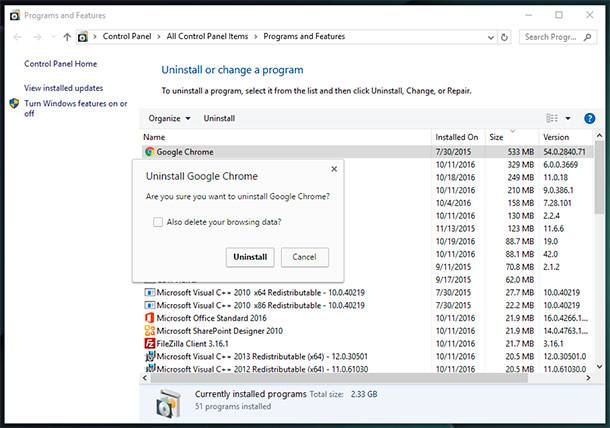Select Visual C++ 2012 Redistributable (x64) row
The width and height of the screenshot is (610, 428).
click(x=368, y=368)
